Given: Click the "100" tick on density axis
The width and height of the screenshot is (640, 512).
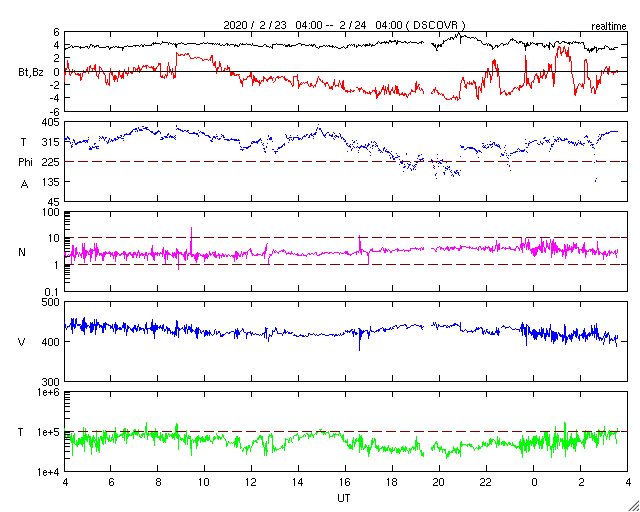Looking at the screenshot, I should click(x=51, y=212).
